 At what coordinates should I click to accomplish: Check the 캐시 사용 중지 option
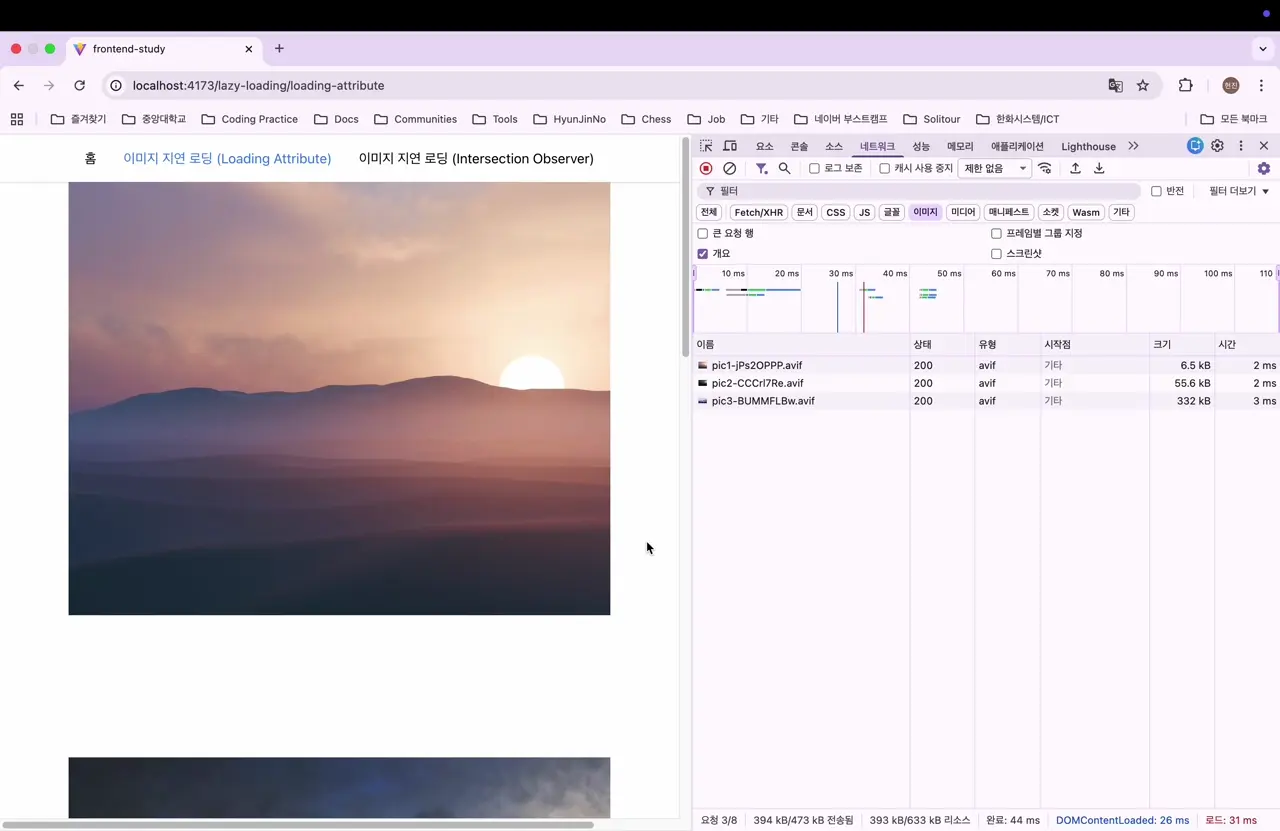coord(885,169)
